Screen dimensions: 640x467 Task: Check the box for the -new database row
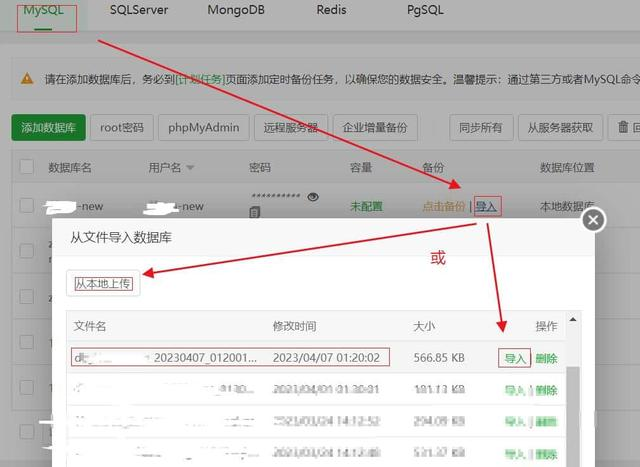click(27, 206)
